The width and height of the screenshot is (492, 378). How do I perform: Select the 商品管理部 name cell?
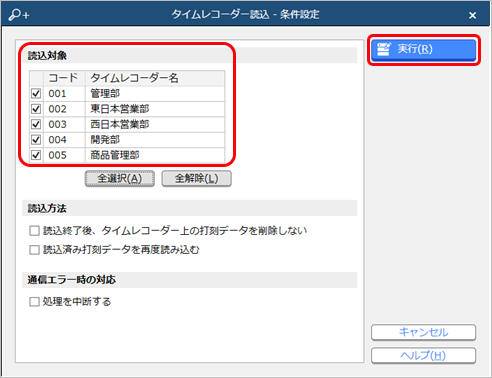pos(155,155)
